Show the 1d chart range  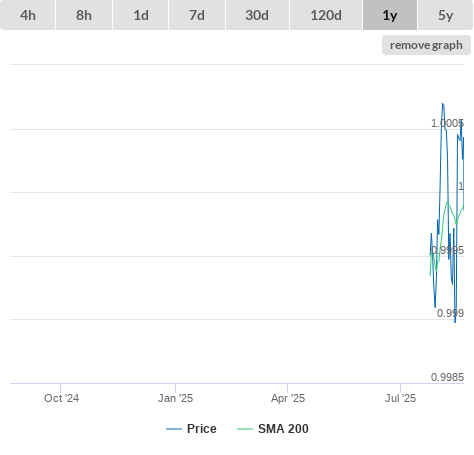click(141, 15)
